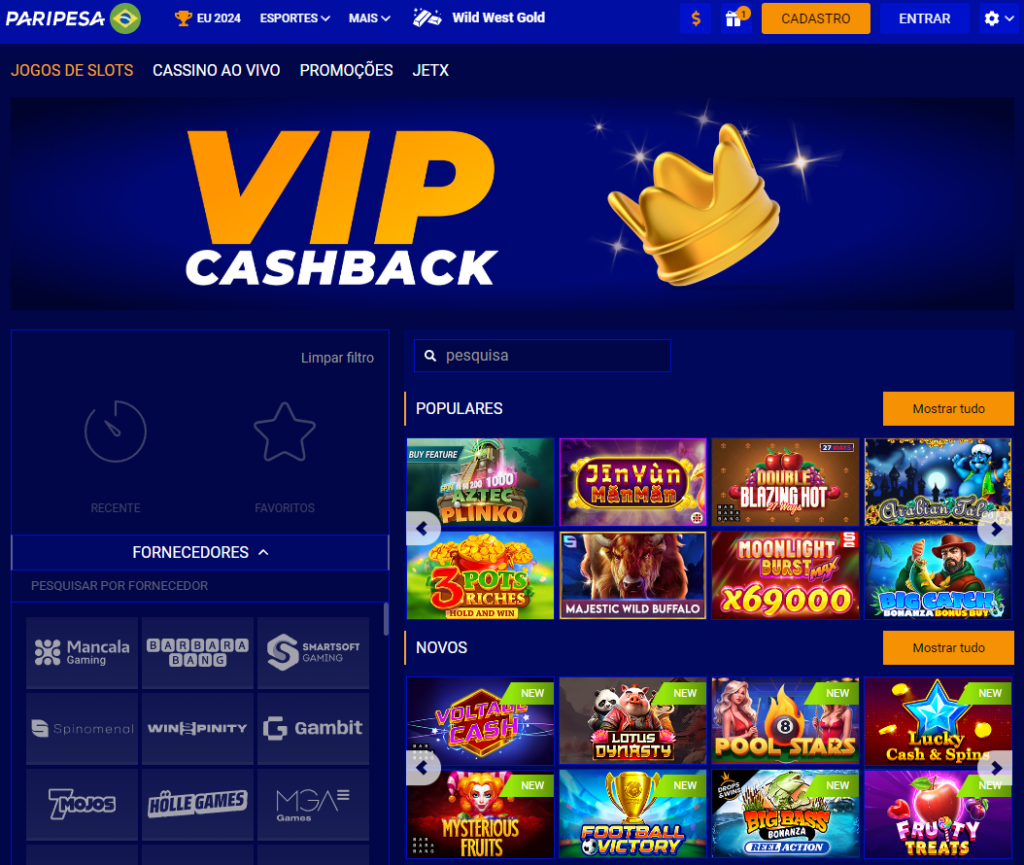Filter by the Hölle Games provider
The image size is (1024, 865).
(198, 804)
